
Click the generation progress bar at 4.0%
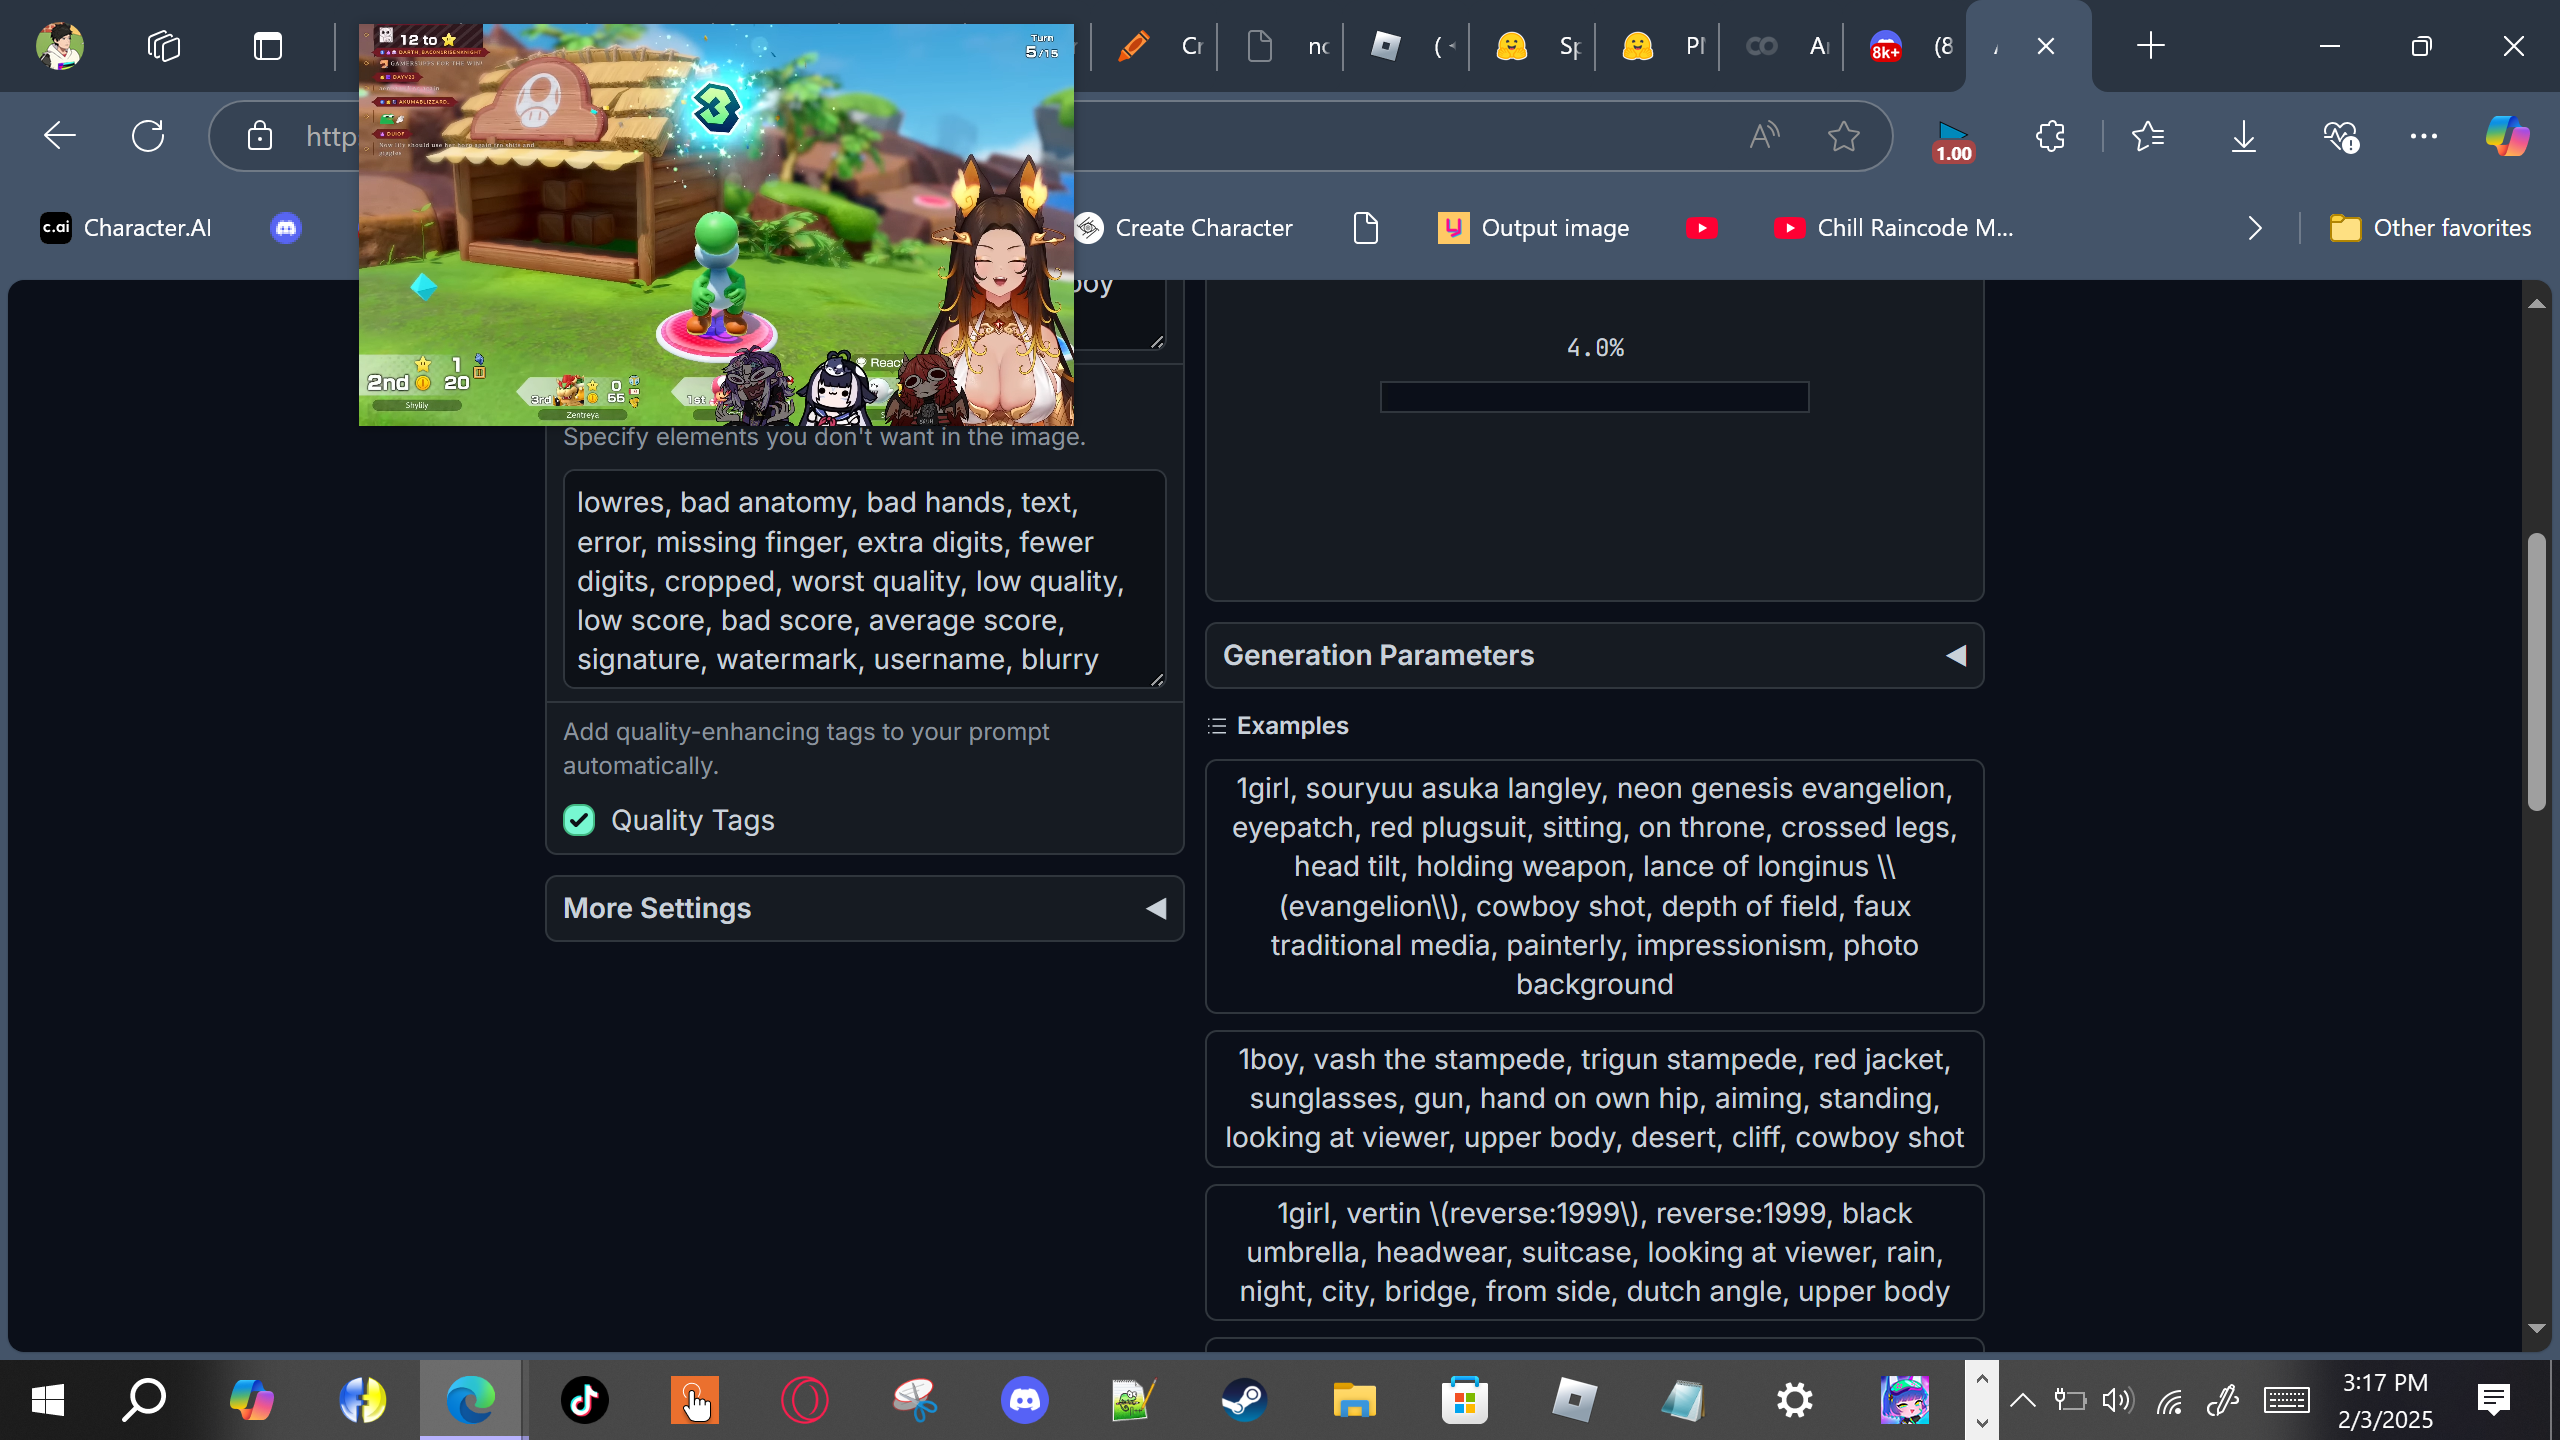[1595, 397]
